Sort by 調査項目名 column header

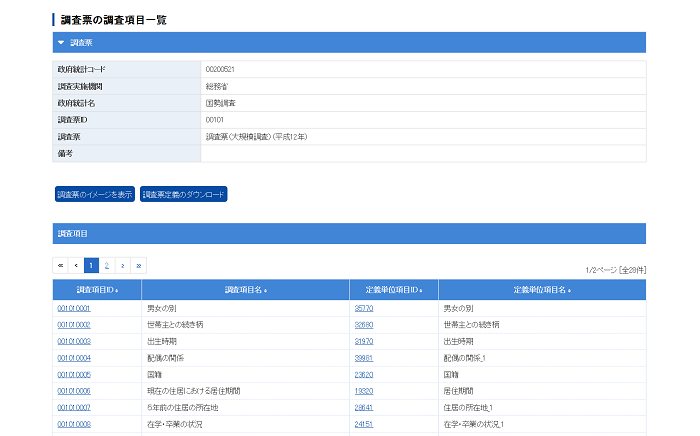[x=246, y=290]
